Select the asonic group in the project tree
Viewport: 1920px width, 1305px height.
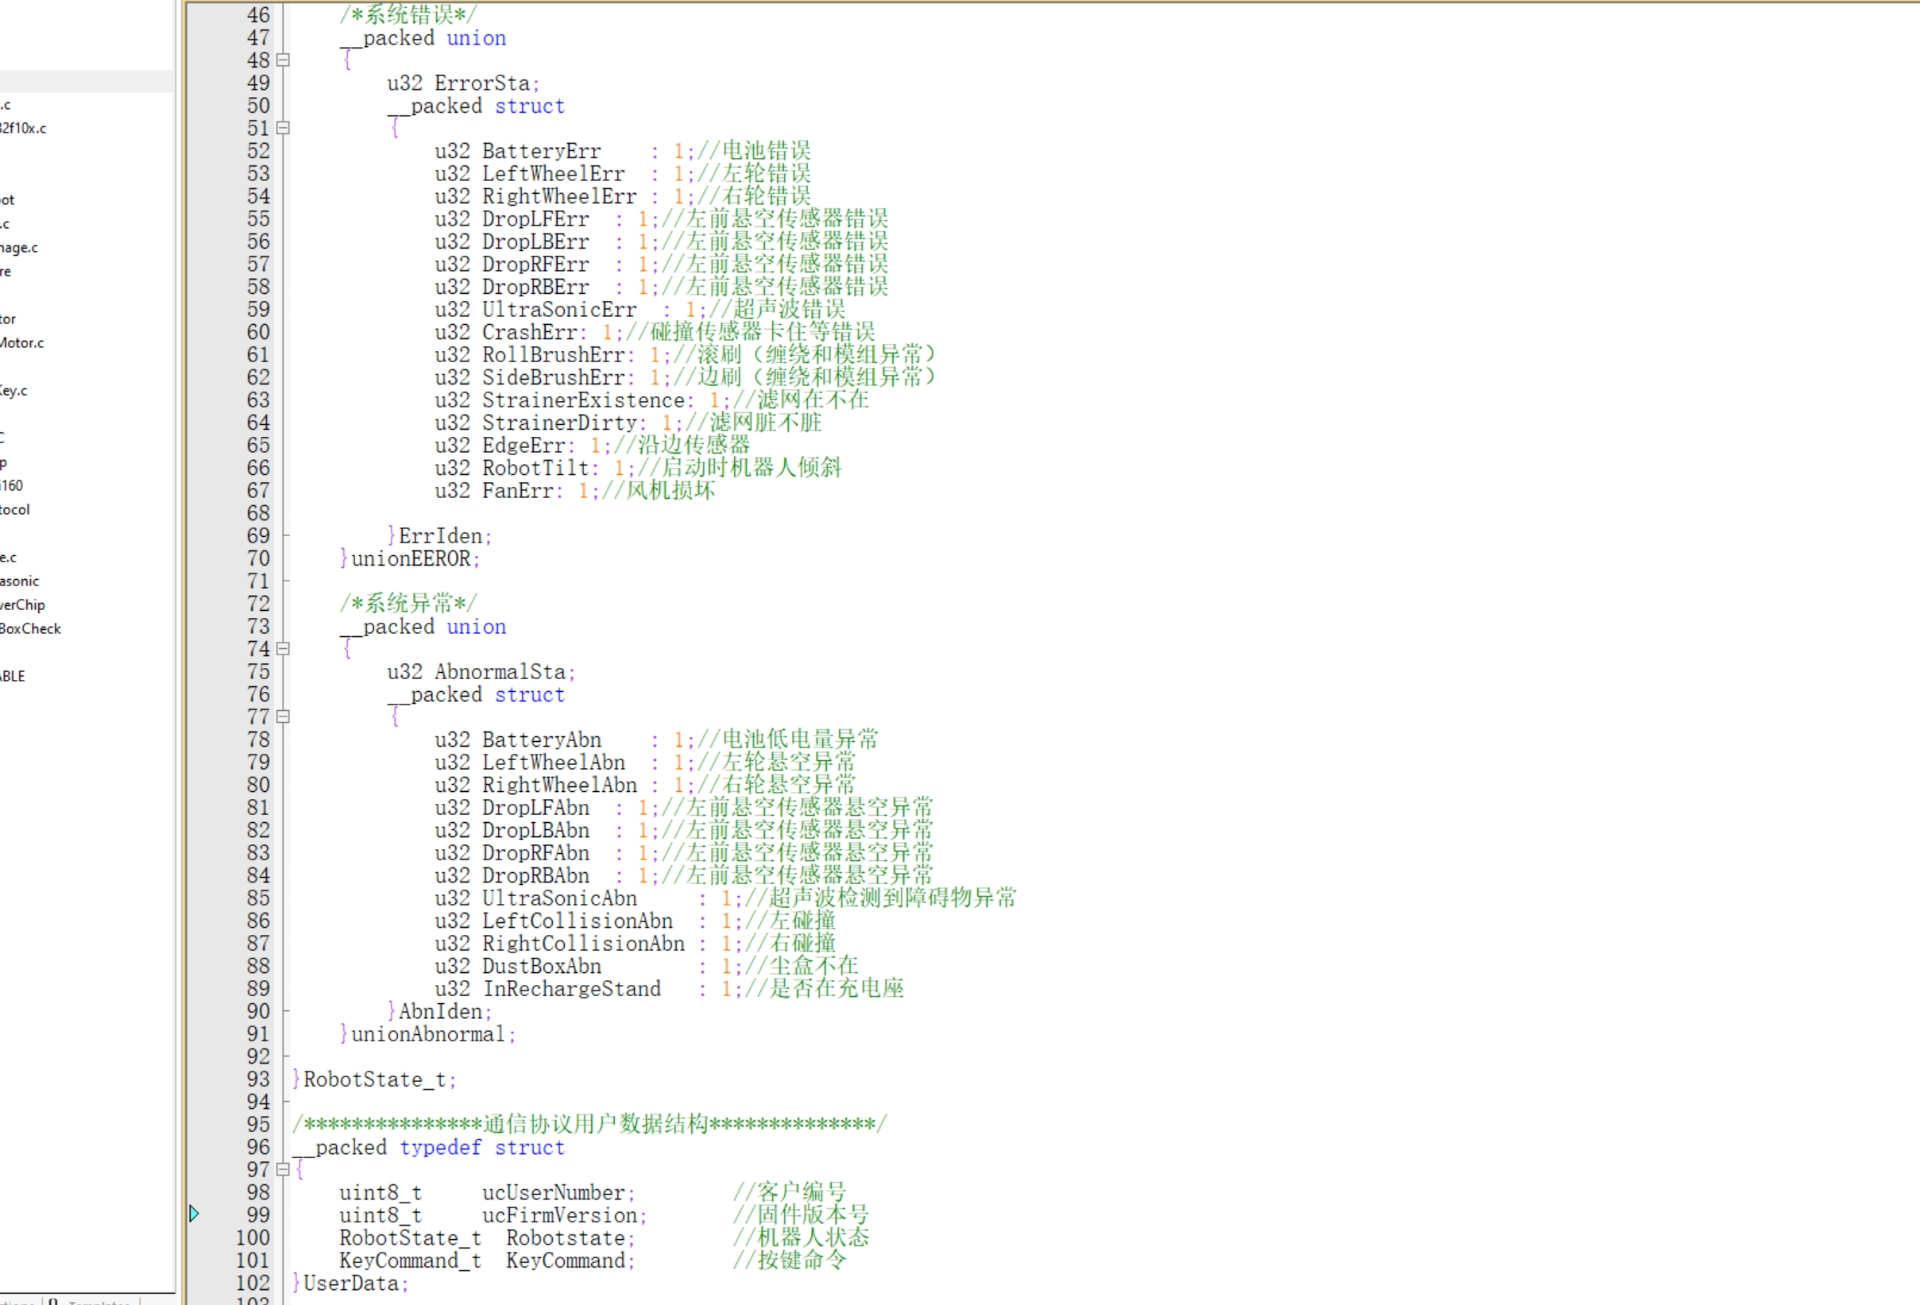coord(20,581)
